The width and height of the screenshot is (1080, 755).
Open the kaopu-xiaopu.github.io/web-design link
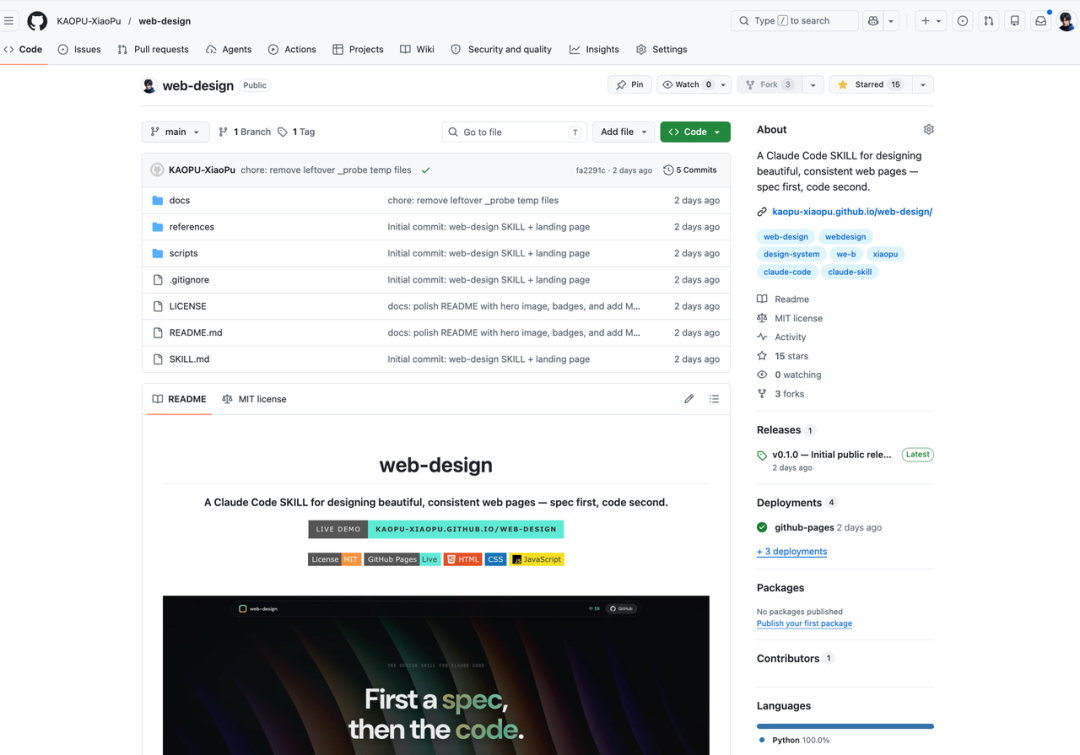(852, 212)
